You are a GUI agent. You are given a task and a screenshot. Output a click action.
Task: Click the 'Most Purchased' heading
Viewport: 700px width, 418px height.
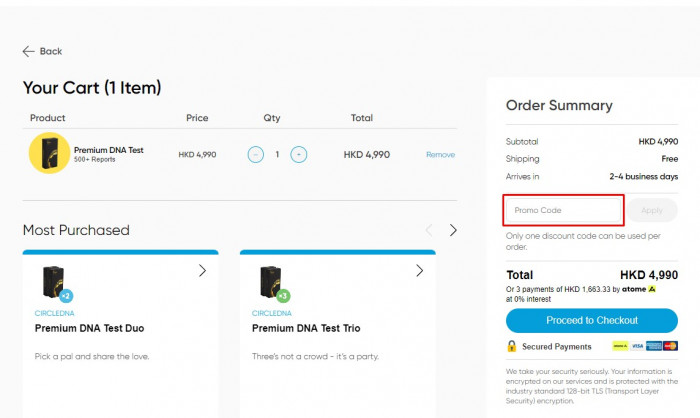pos(76,230)
